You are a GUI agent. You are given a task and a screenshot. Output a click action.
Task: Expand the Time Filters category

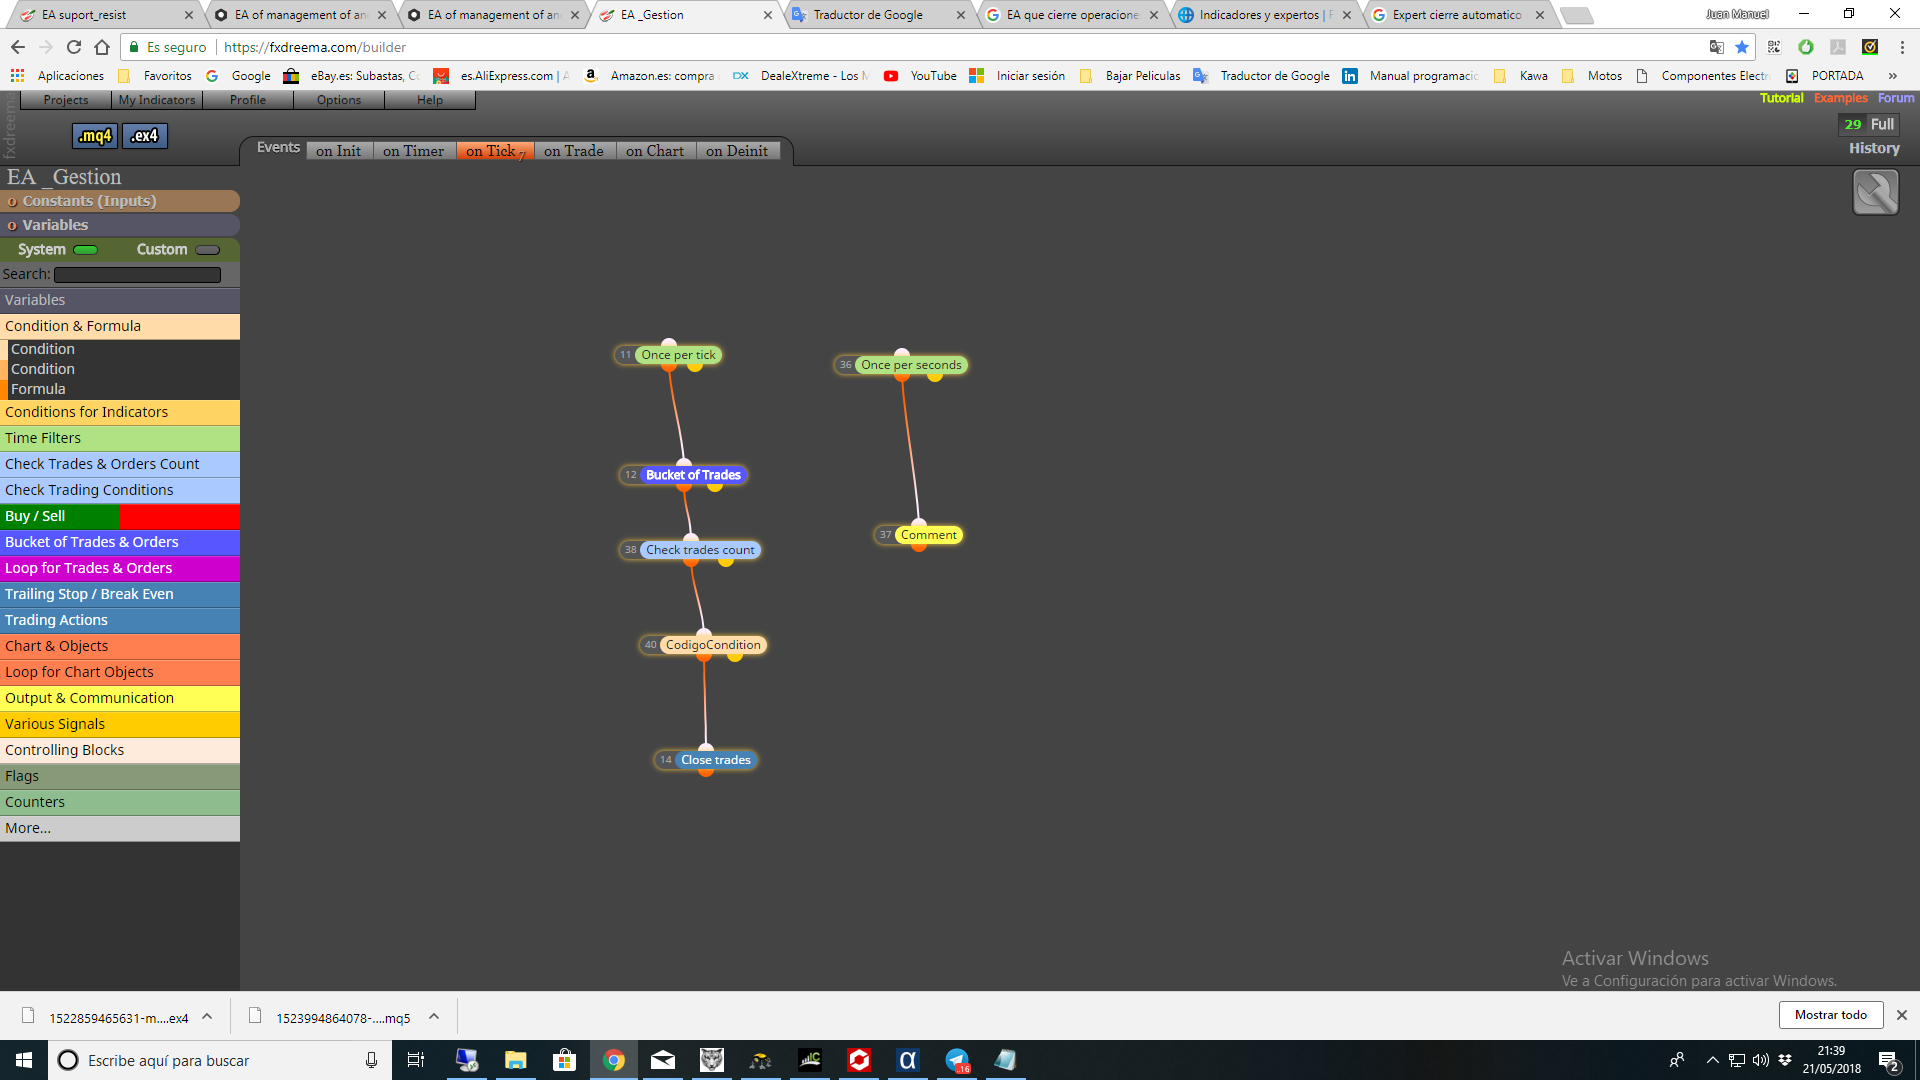click(x=120, y=438)
